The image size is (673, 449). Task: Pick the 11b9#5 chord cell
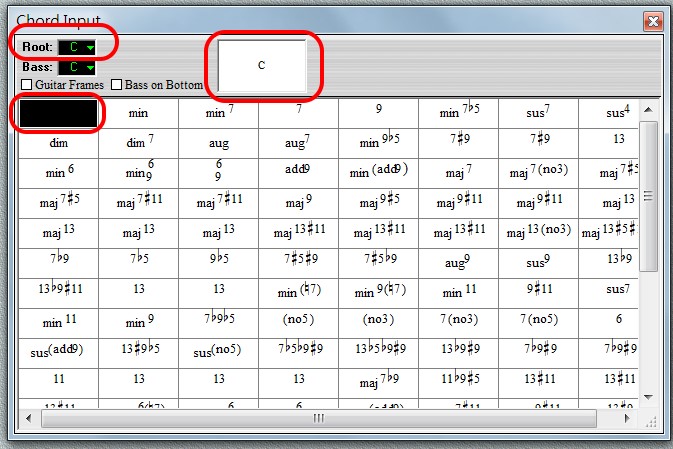coord(459,384)
